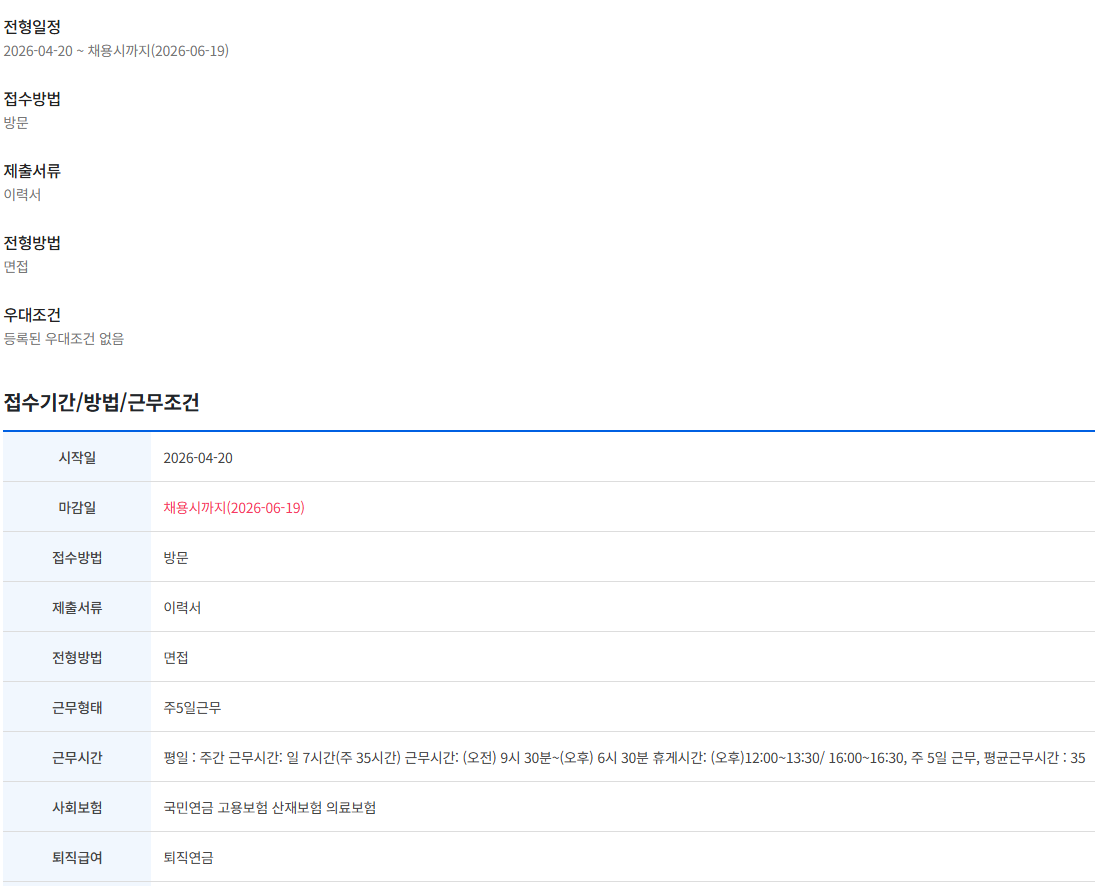
Task: Click the 2026-04-20 start date table value
Action: pos(198,458)
